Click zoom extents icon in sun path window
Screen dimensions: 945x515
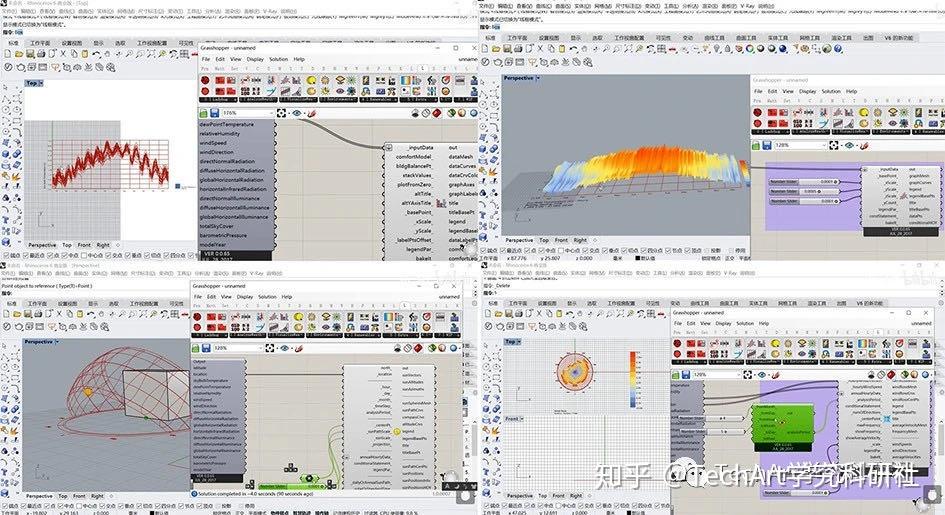(x=269, y=348)
